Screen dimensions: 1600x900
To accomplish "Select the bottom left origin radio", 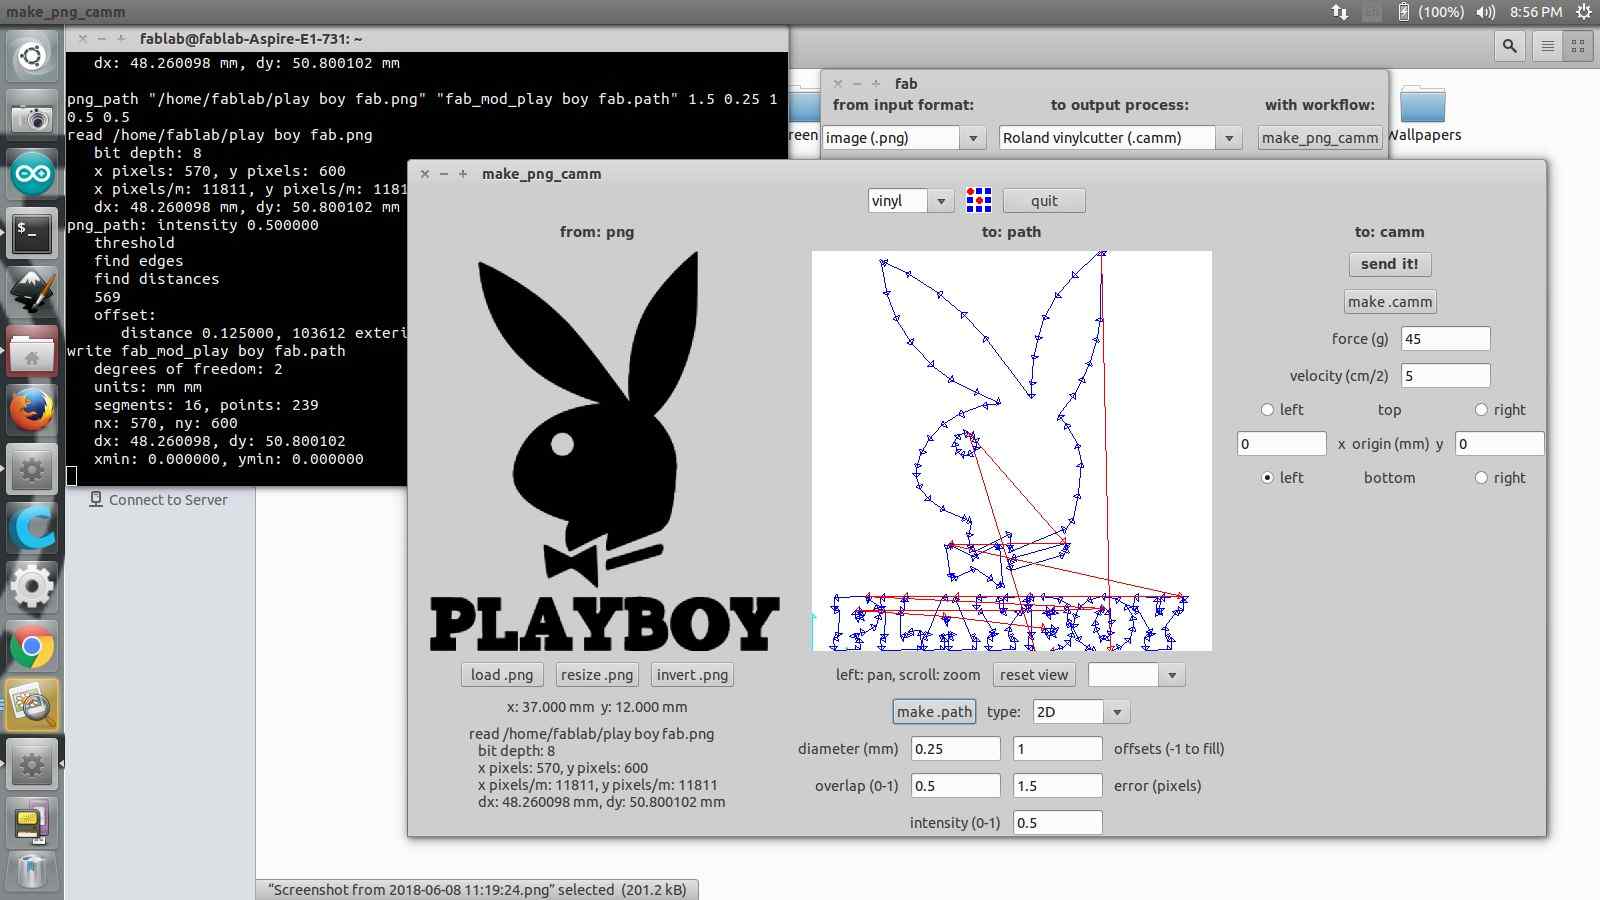I will click(x=1267, y=478).
